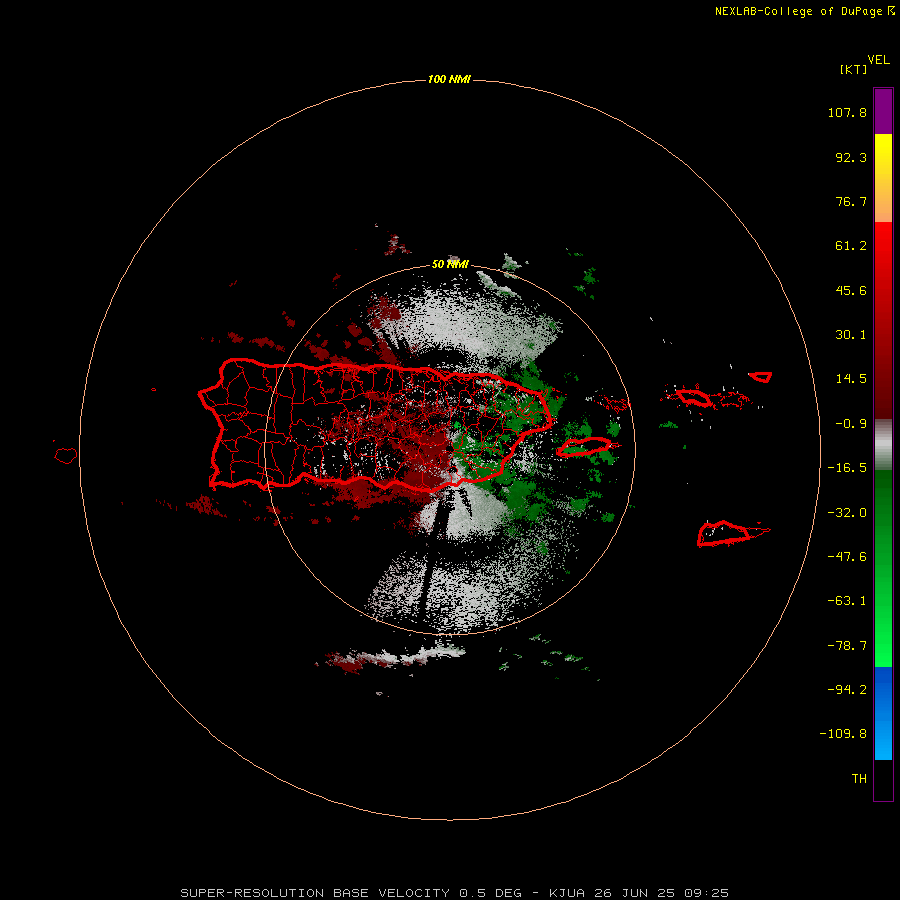Click the [KT] units label
The width and height of the screenshot is (900, 900).
(x=853, y=69)
